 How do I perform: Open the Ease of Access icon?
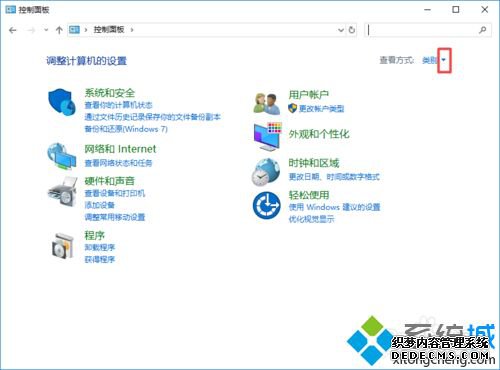[x=267, y=205]
